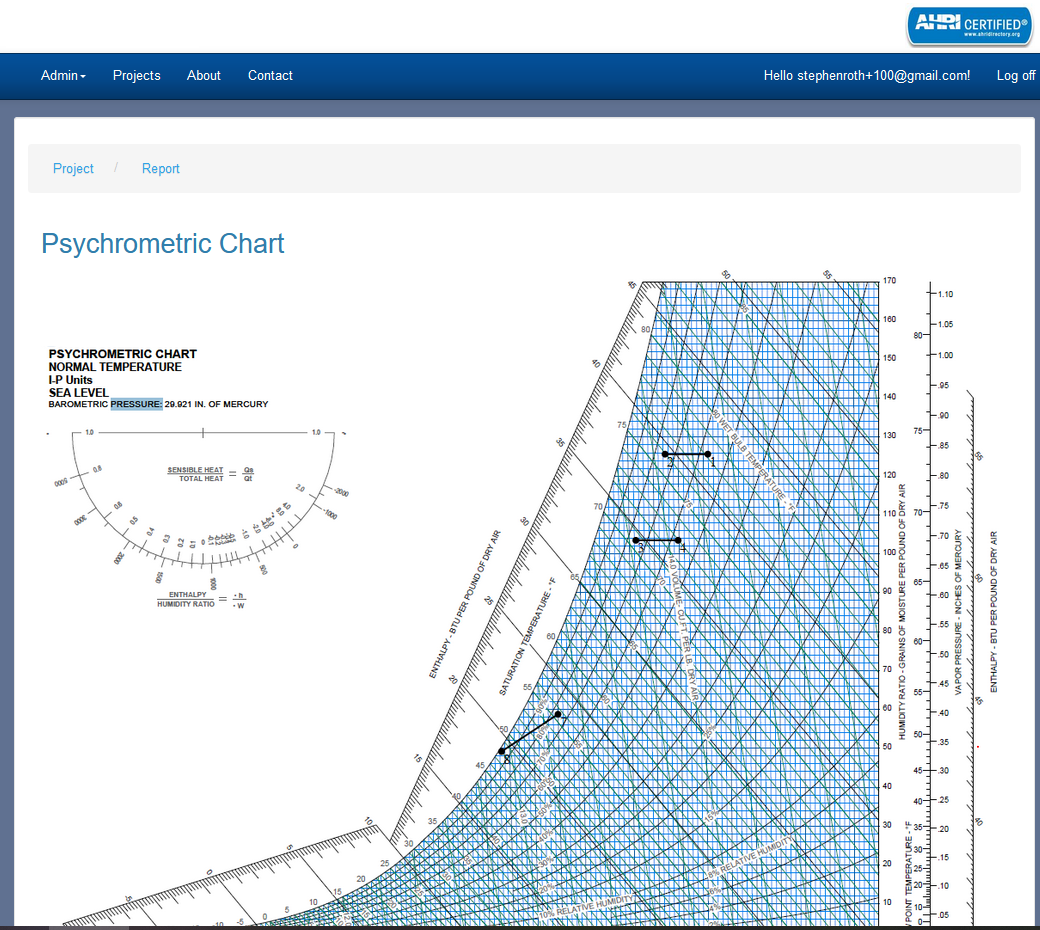1040x930 pixels.
Task: Click the ENTHALPY / HUMIDITY RATIO formula
Action: click(201, 600)
